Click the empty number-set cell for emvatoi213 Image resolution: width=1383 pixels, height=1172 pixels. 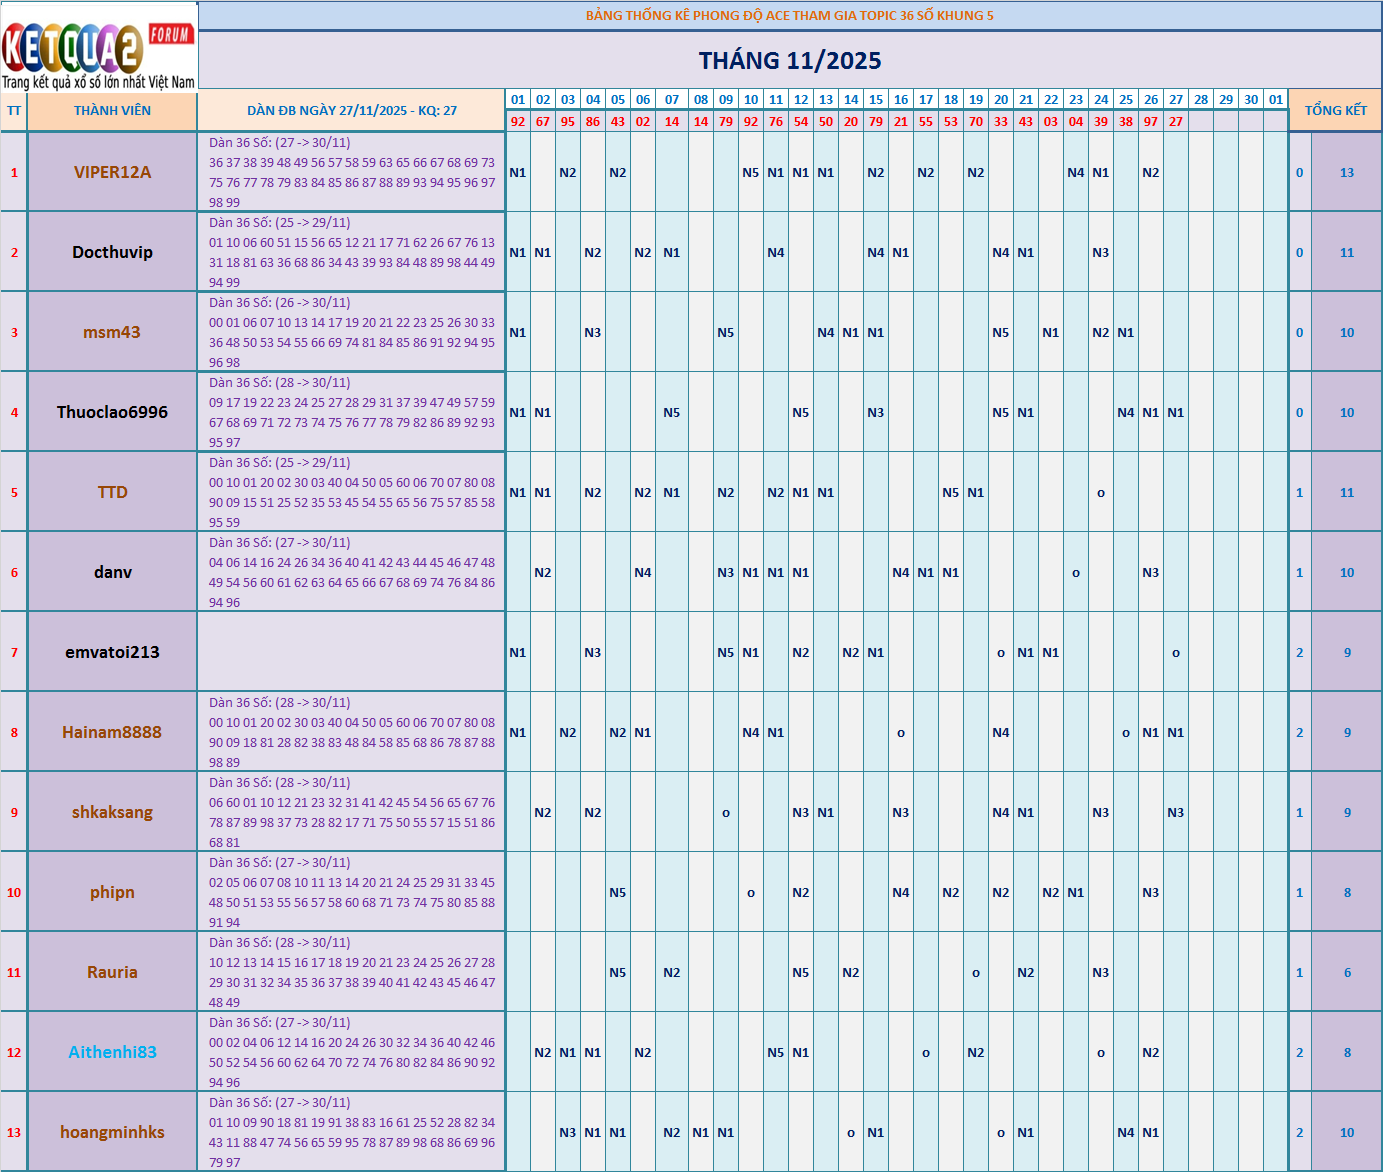351,652
